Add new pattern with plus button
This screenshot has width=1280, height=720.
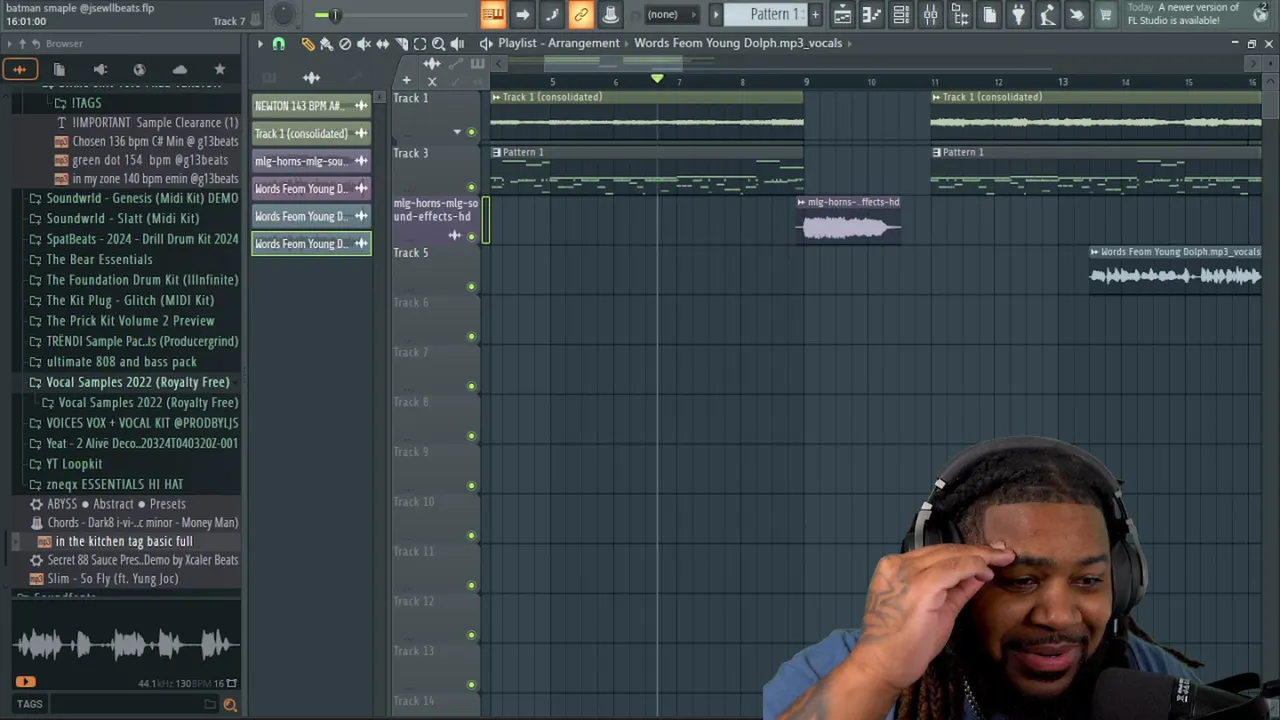point(815,14)
